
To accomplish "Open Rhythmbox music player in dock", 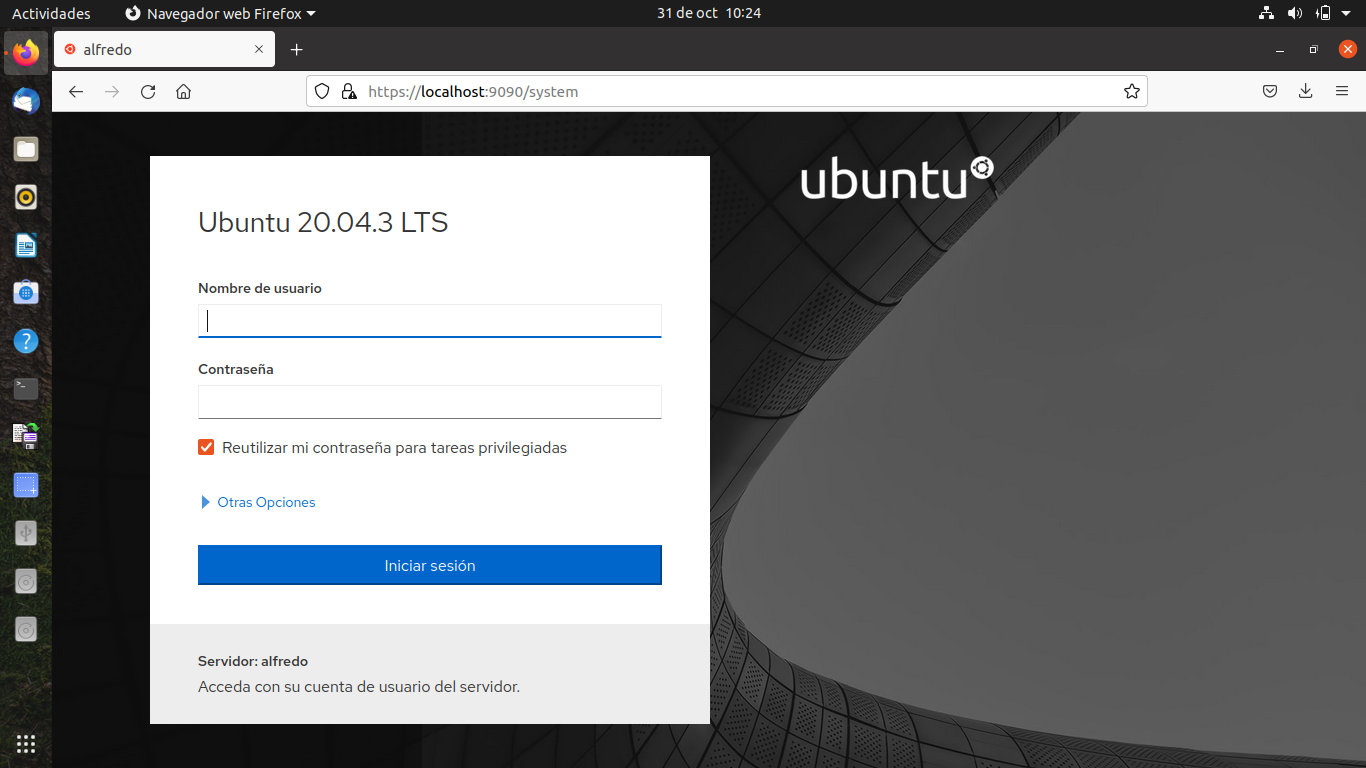I will coord(26,197).
